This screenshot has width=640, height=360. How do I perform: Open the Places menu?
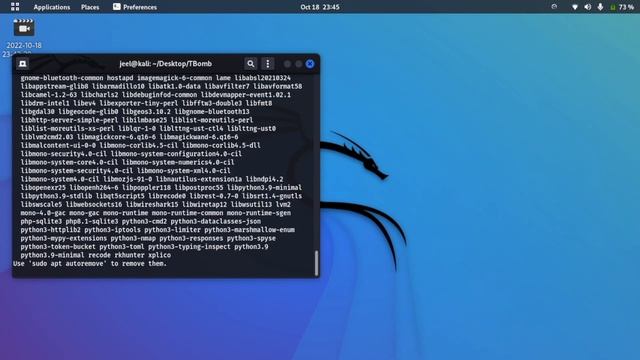90,7
